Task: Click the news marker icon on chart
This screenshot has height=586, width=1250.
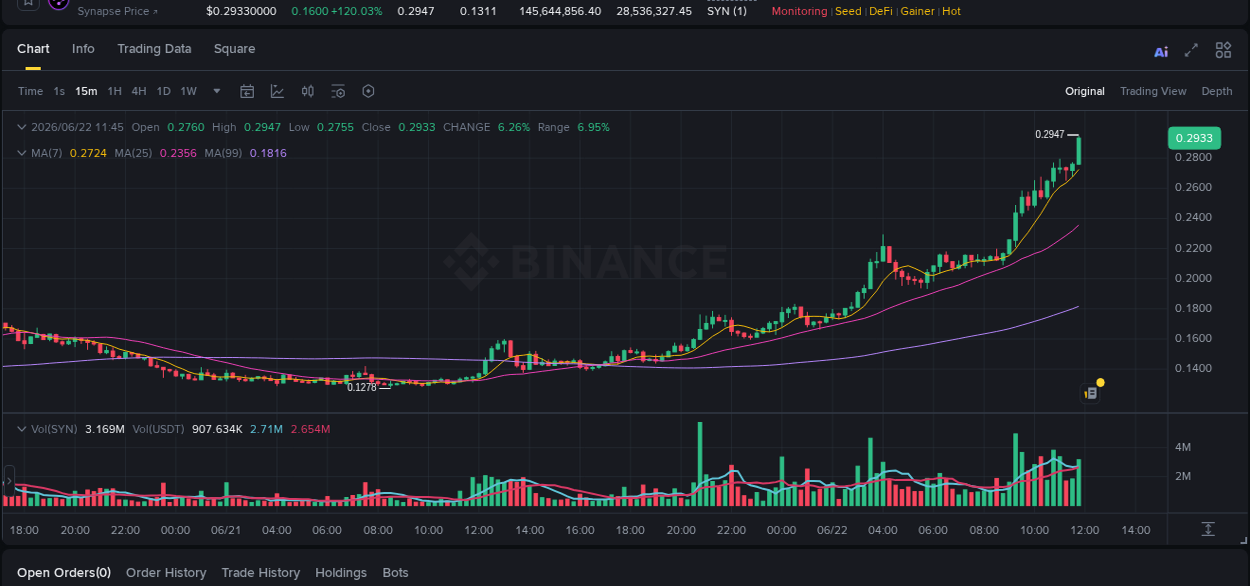Action: (x=1091, y=393)
